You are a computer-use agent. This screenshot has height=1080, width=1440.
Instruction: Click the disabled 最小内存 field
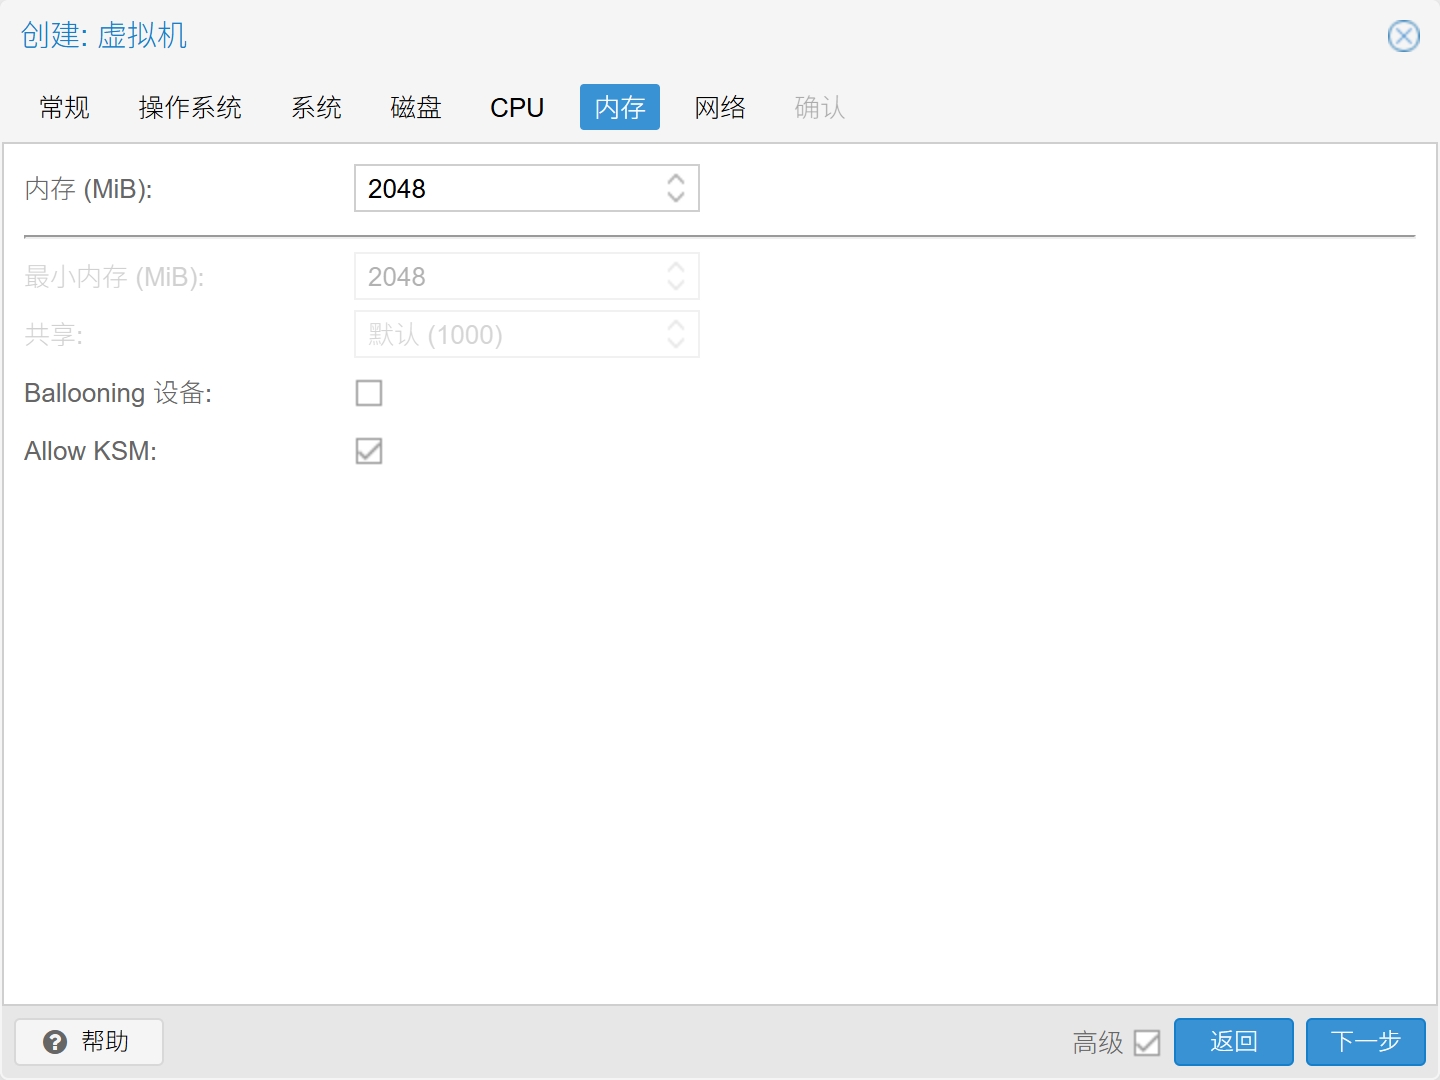coord(505,277)
